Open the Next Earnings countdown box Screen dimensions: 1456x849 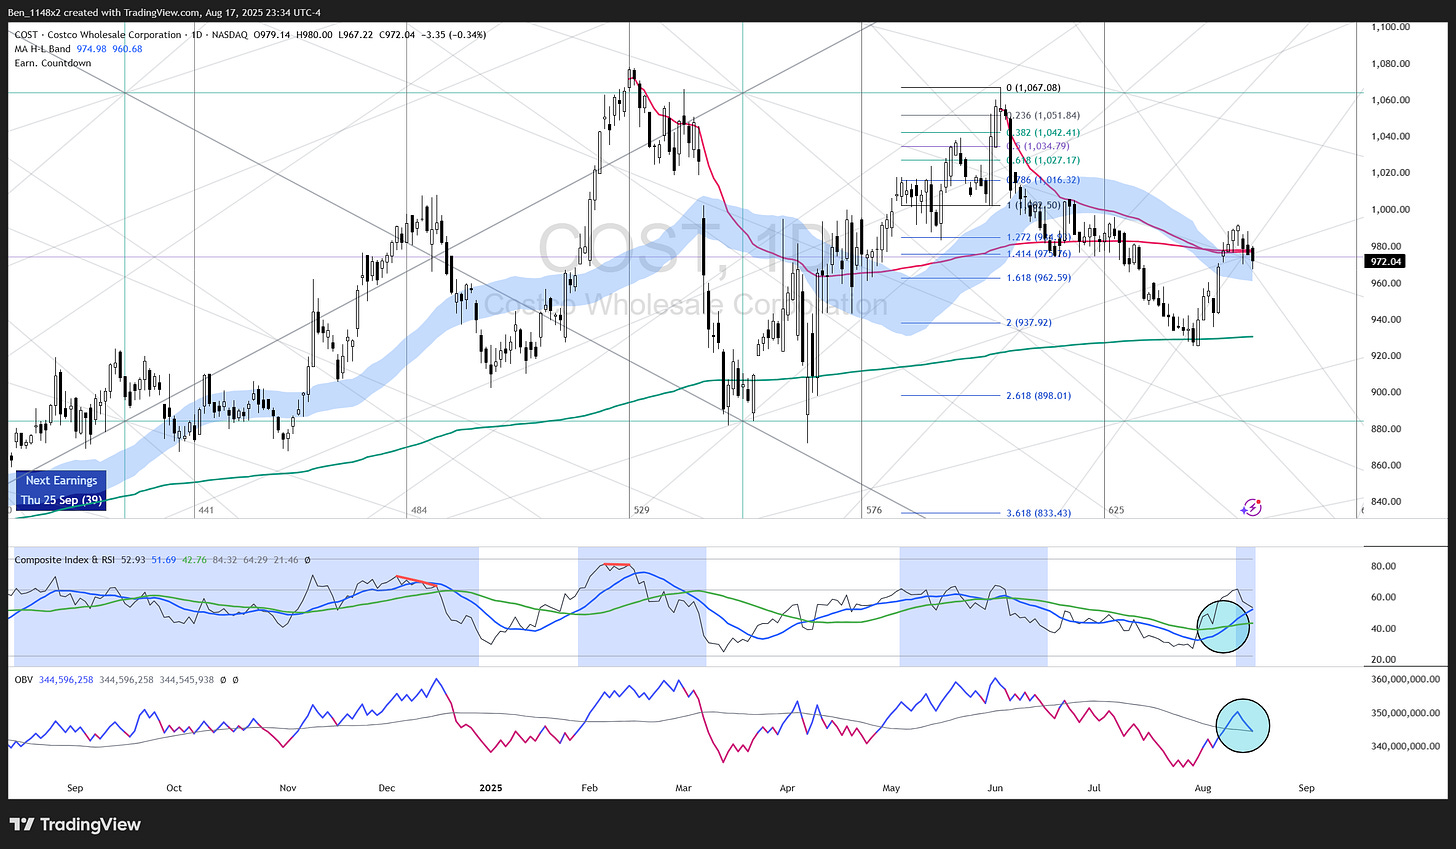click(x=62, y=490)
